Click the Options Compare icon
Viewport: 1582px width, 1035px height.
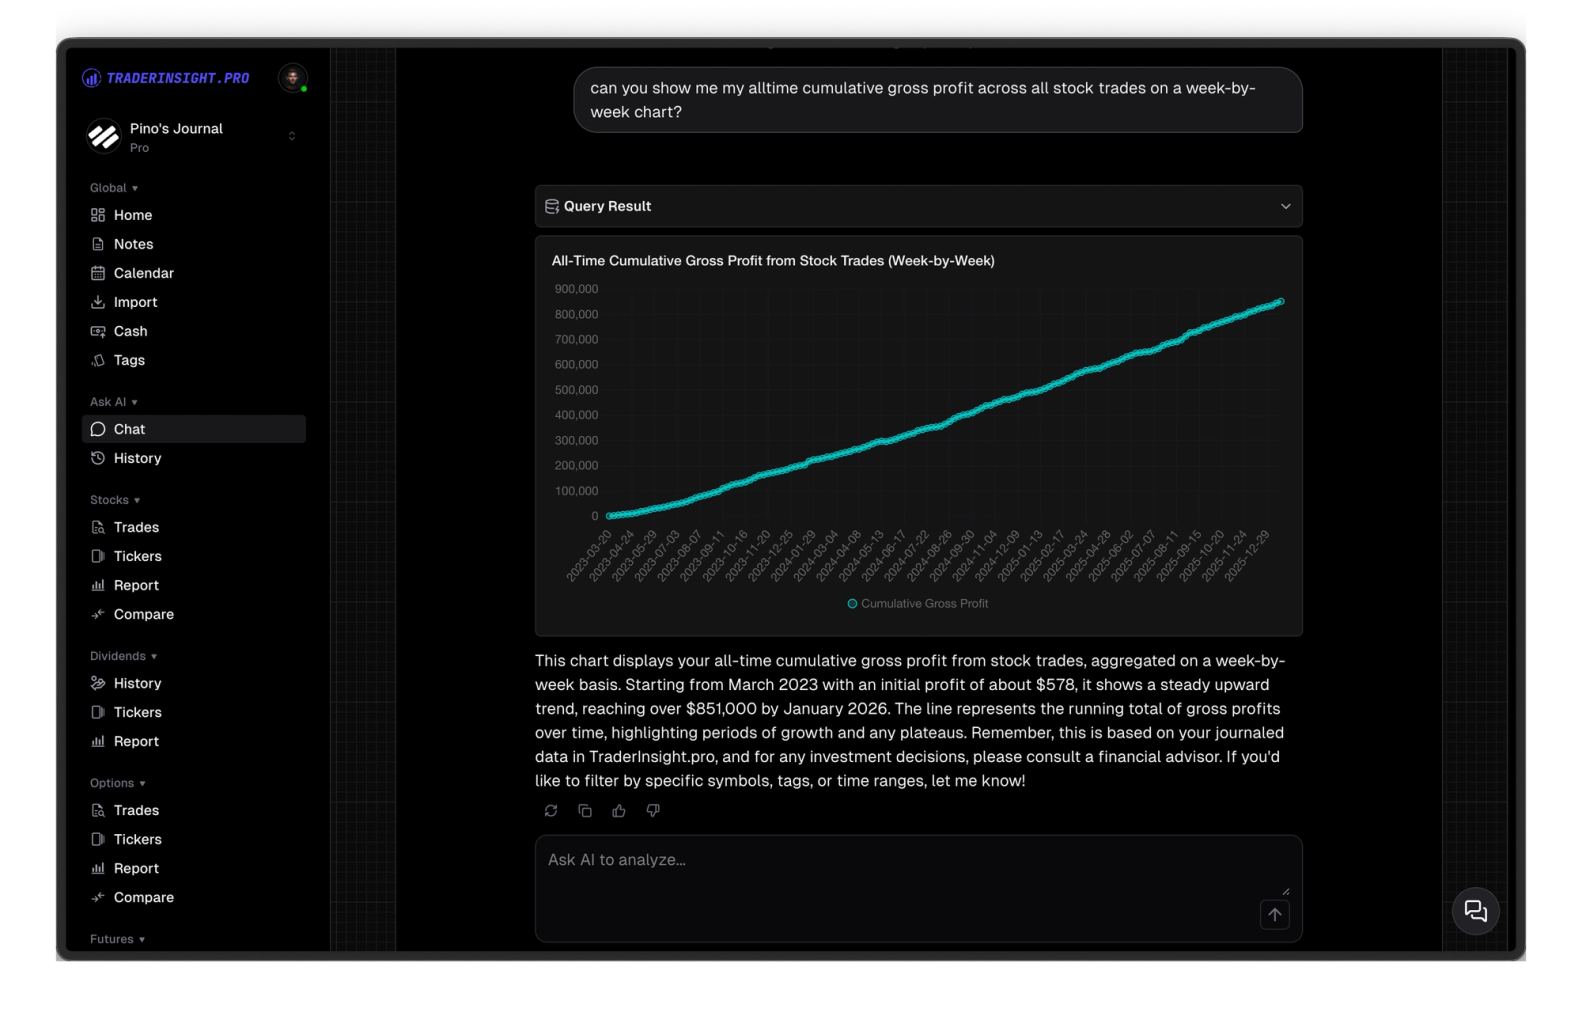coord(98,897)
